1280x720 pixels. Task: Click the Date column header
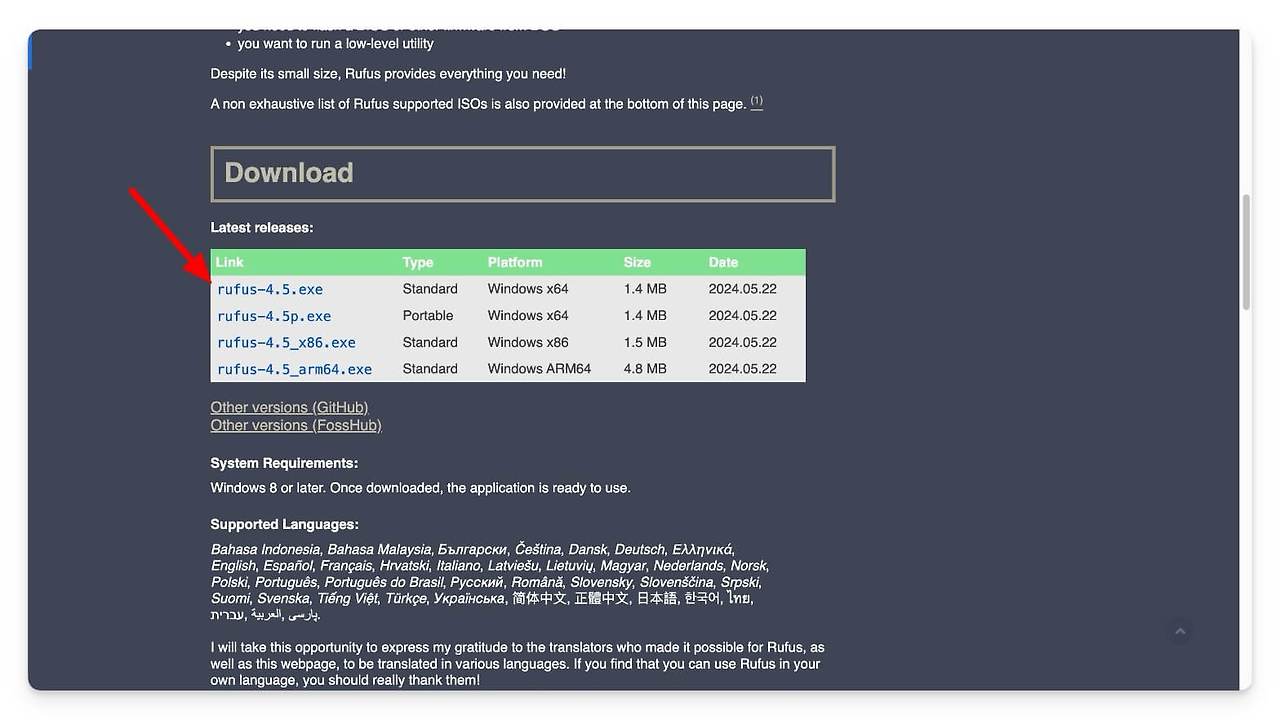point(723,262)
